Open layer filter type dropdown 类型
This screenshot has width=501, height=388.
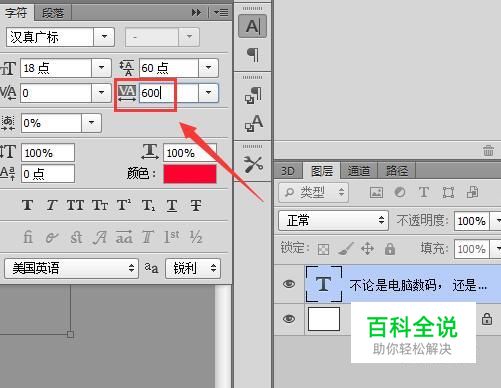pyautogui.click(x=313, y=192)
